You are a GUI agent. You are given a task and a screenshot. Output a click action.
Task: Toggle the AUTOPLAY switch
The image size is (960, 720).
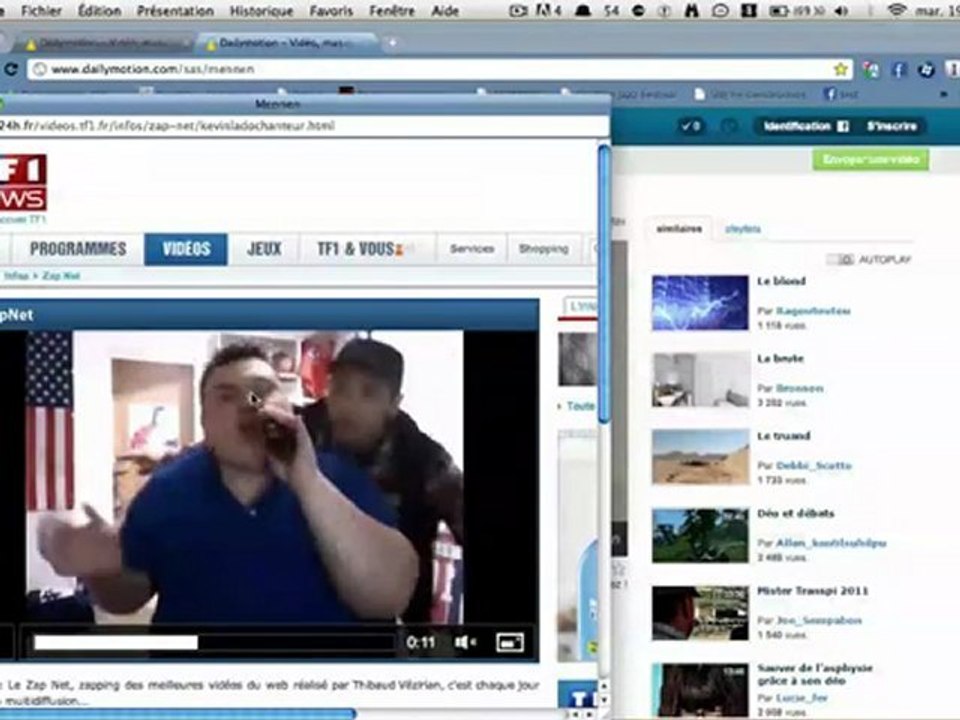tap(840, 260)
